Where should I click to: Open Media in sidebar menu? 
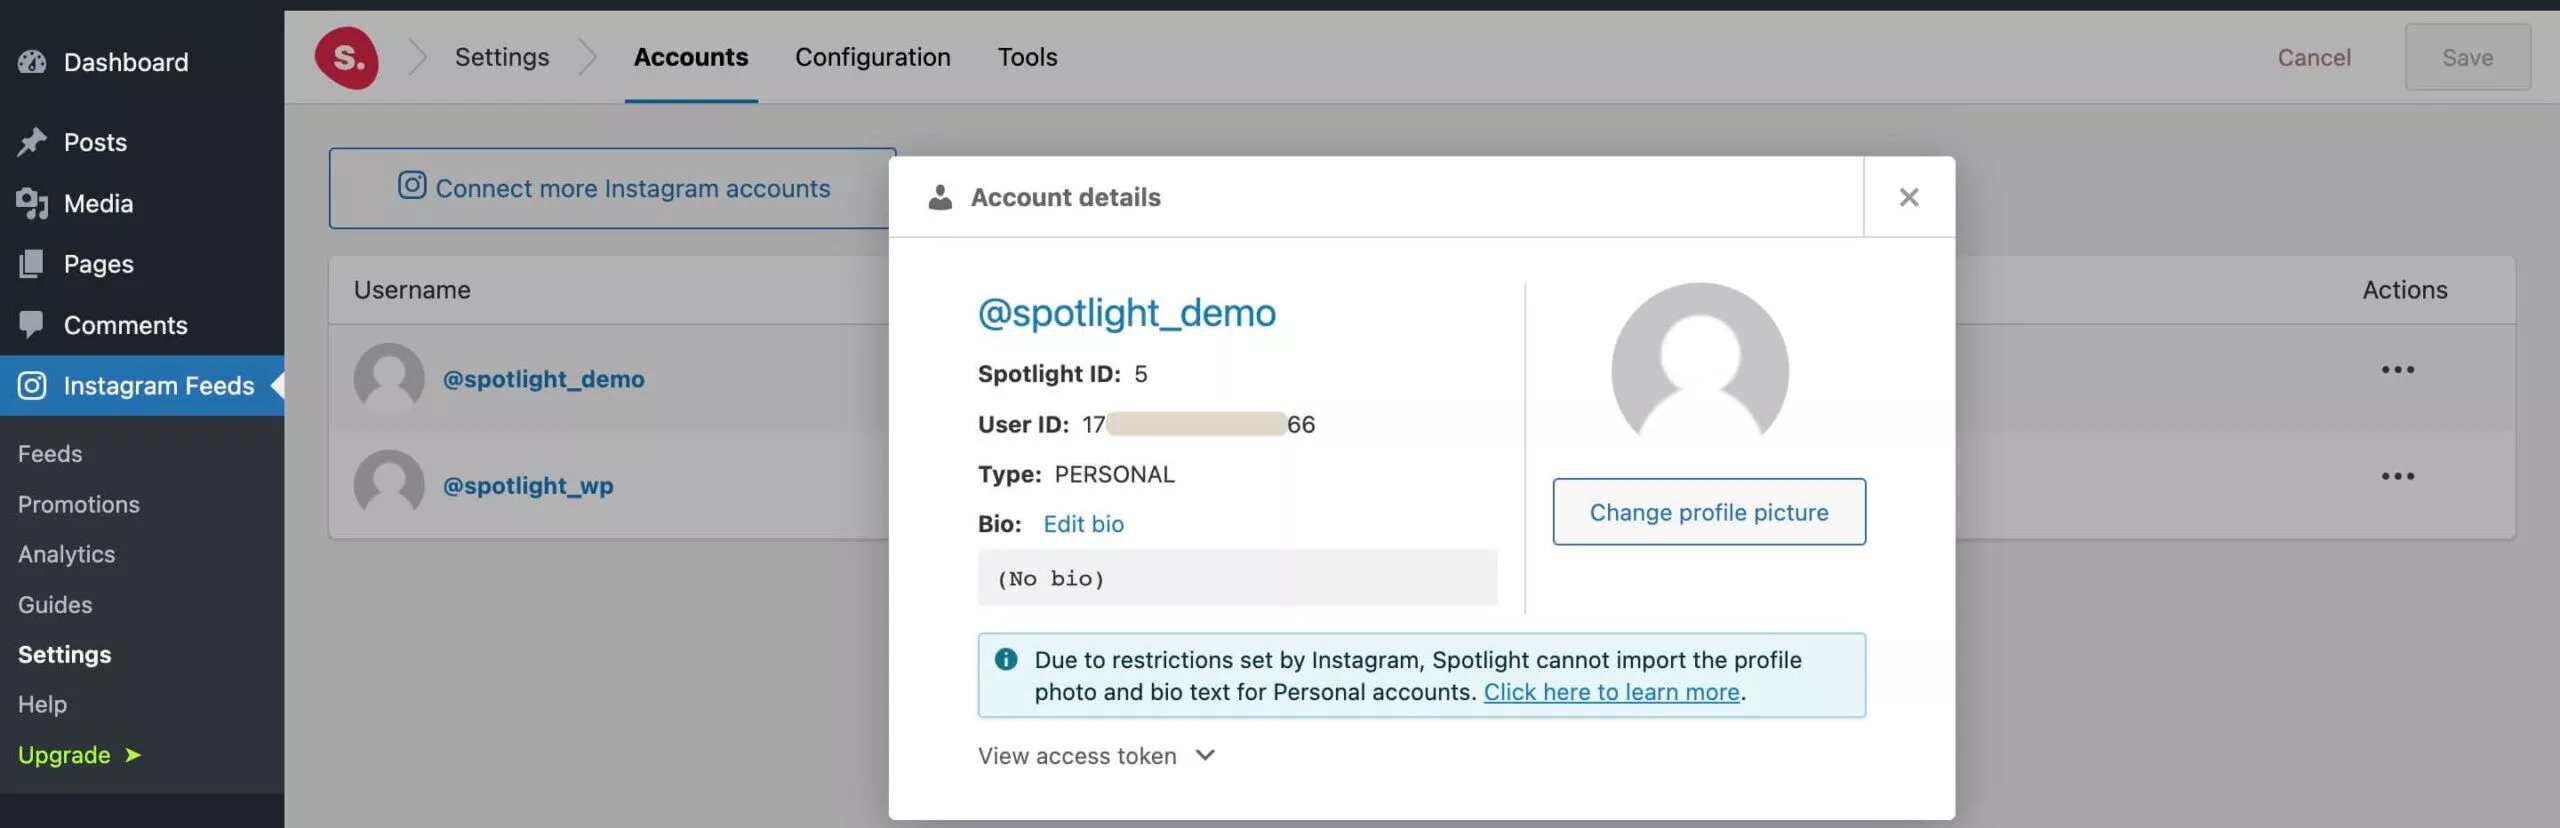142,203
